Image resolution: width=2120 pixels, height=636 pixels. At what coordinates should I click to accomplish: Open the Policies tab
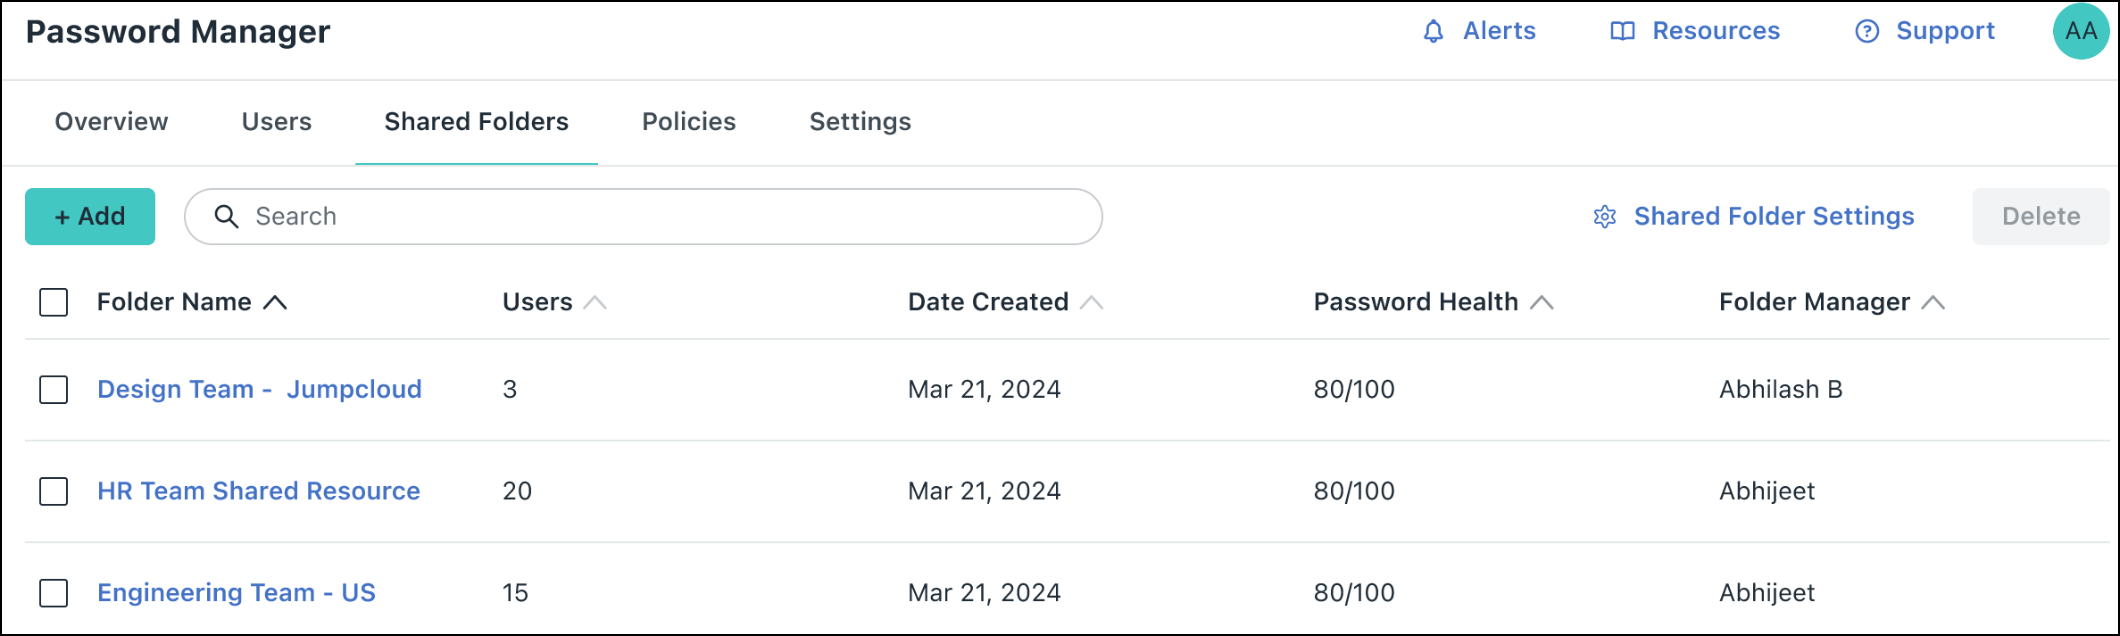[688, 121]
